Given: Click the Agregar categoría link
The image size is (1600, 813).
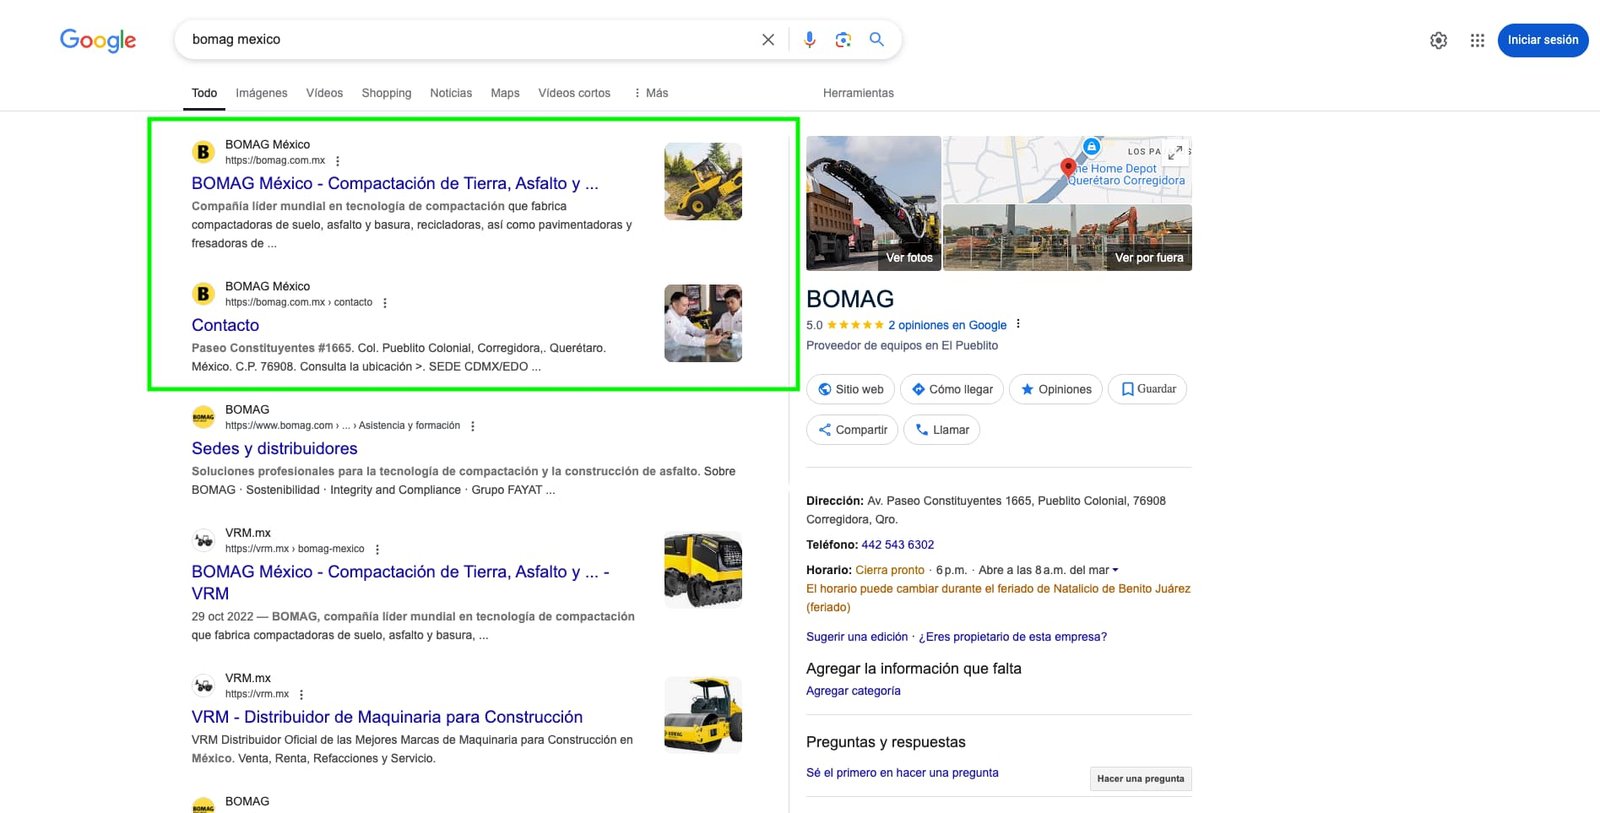Looking at the screenshot, I should (x=853, y=691).
